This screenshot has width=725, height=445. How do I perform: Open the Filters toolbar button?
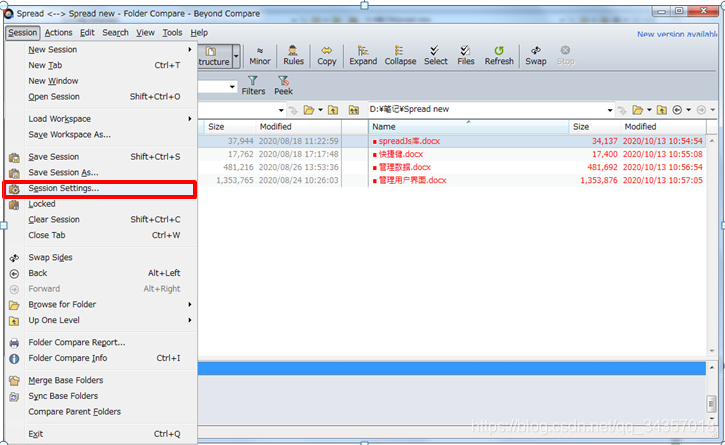point(253,86)
